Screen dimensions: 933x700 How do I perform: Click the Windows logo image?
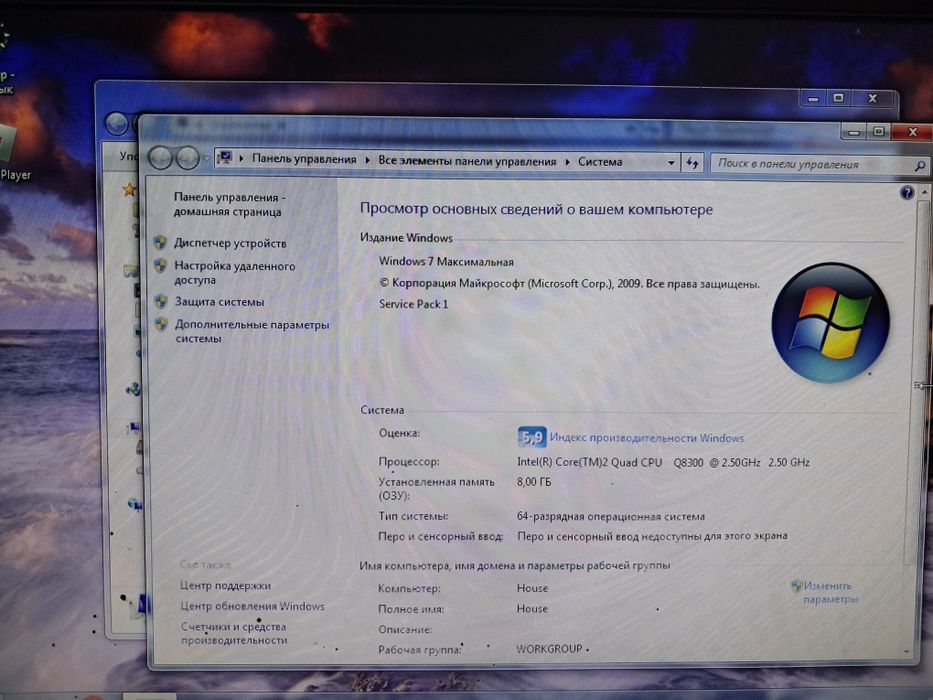click(x=831, y=322)
